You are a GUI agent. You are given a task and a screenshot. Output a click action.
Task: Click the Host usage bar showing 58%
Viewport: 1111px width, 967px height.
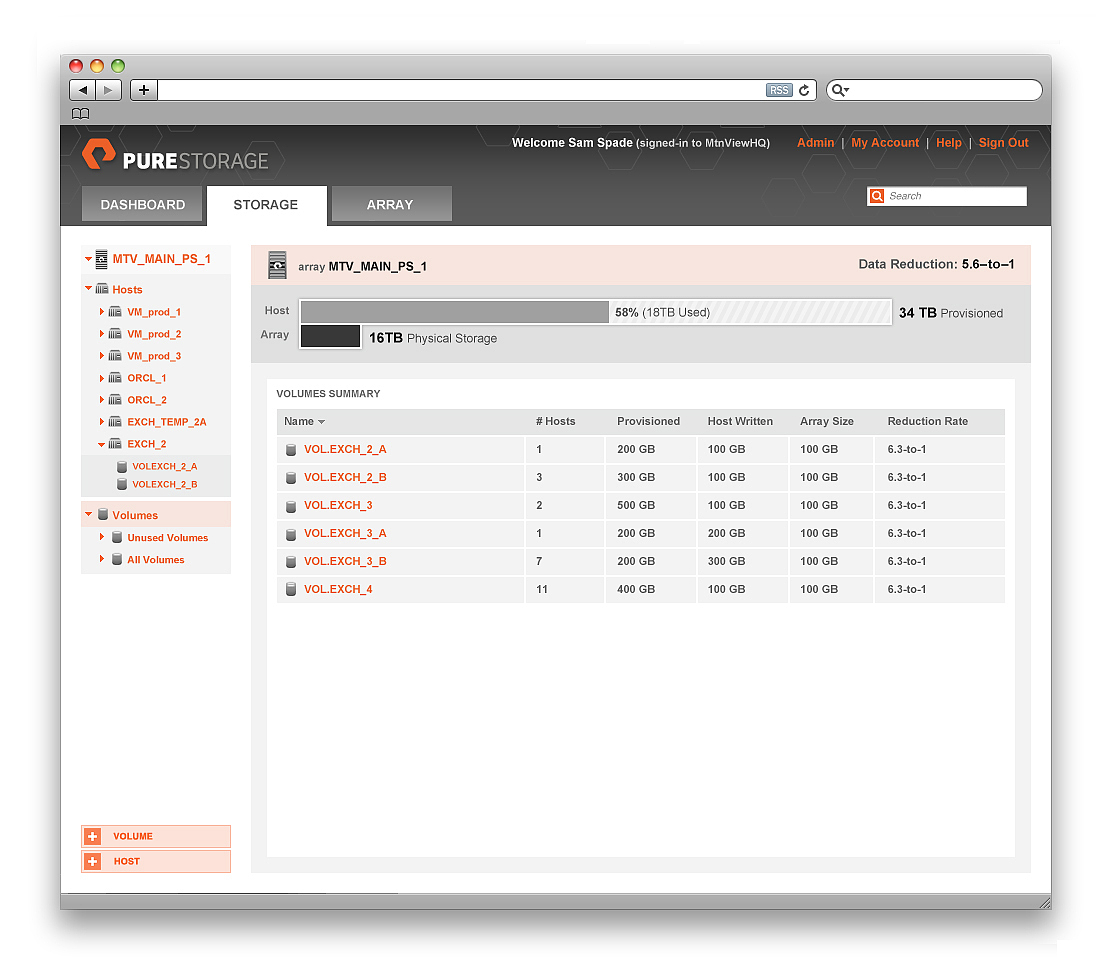pyautogui.click(x=455, y=311)
